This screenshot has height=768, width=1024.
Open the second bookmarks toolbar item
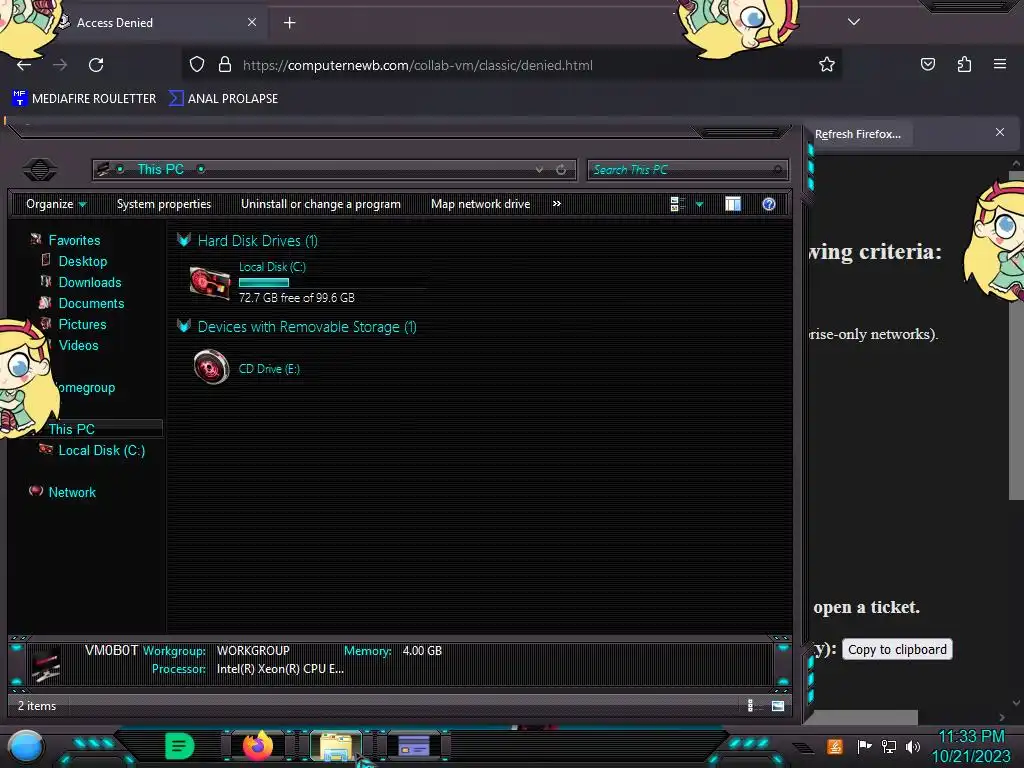click(x=223, y=99)
